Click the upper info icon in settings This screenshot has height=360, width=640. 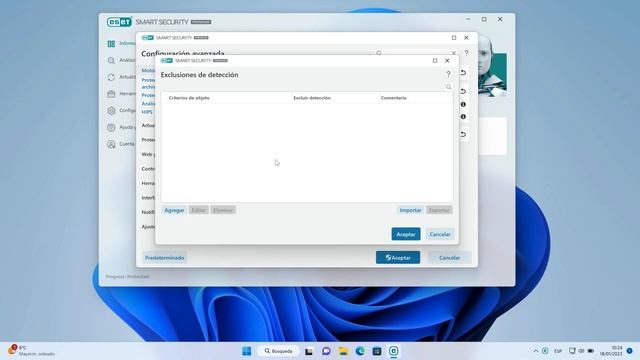coord(463,104)
